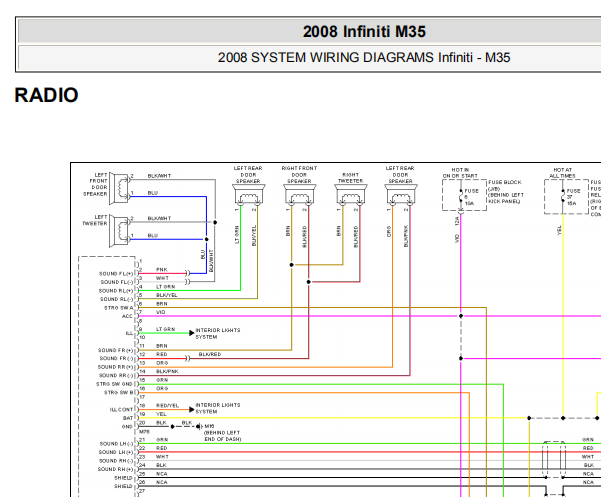The image size is (601, 497).
Task: Click the RADIO heading
Action: point(46,95)
